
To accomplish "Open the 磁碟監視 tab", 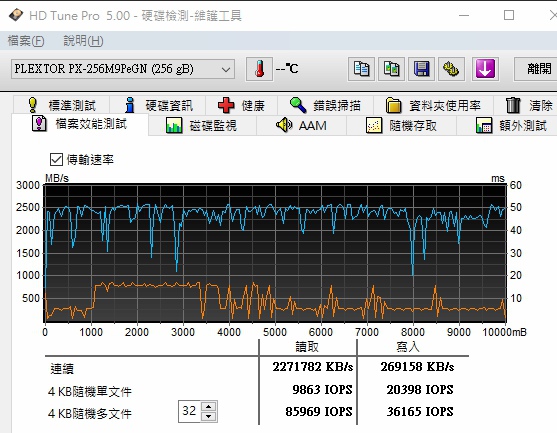I will 202,125.
